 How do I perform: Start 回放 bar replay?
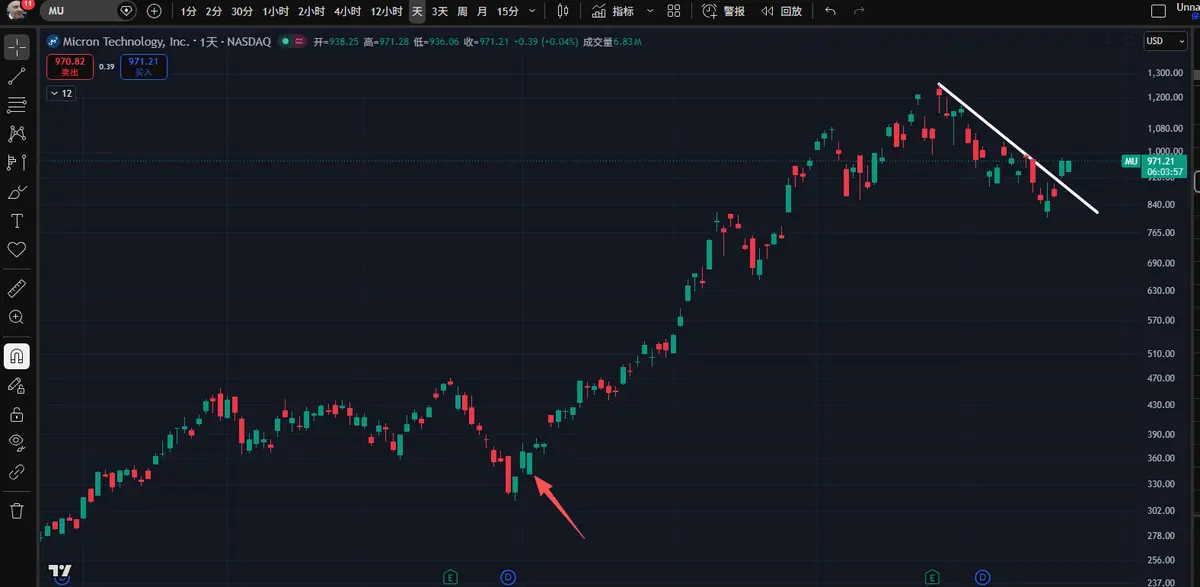click(x=782, y=11)
